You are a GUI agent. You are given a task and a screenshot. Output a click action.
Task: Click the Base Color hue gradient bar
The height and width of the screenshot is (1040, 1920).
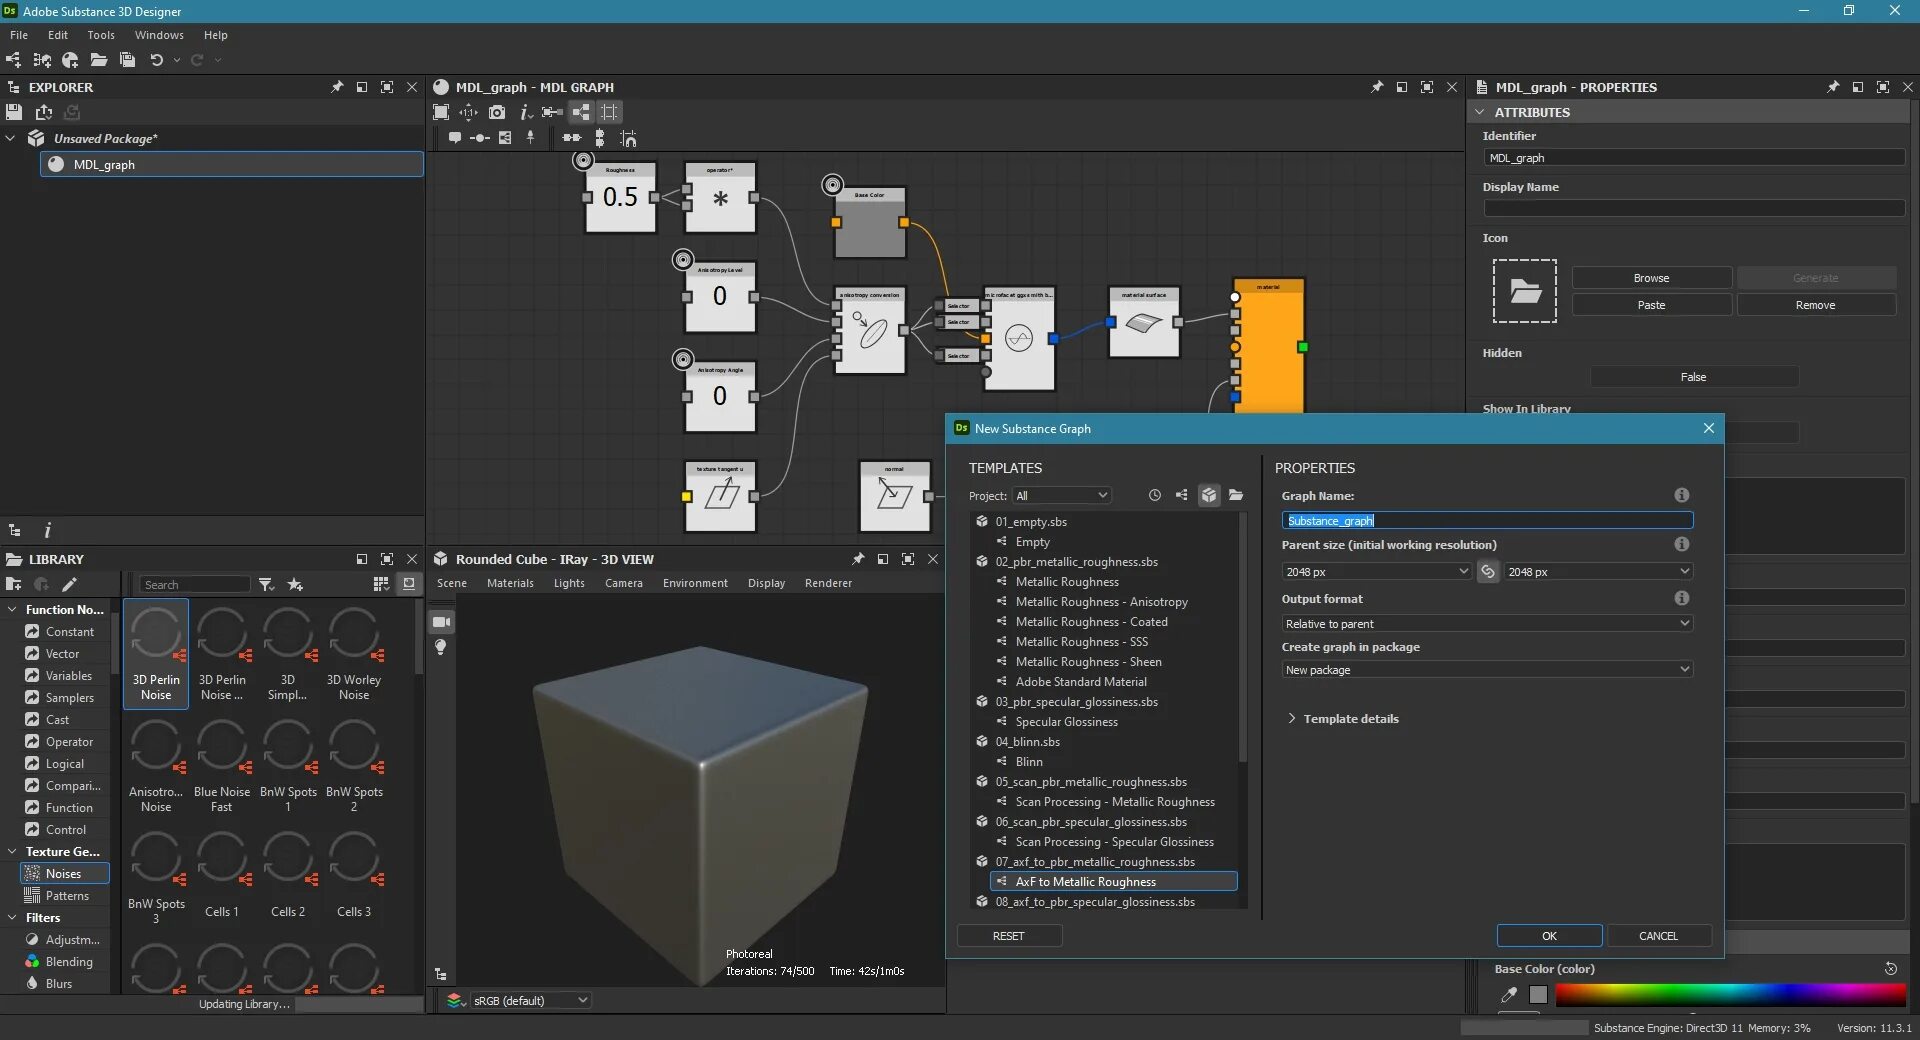pyautogui.click(x=1730, y=994)
